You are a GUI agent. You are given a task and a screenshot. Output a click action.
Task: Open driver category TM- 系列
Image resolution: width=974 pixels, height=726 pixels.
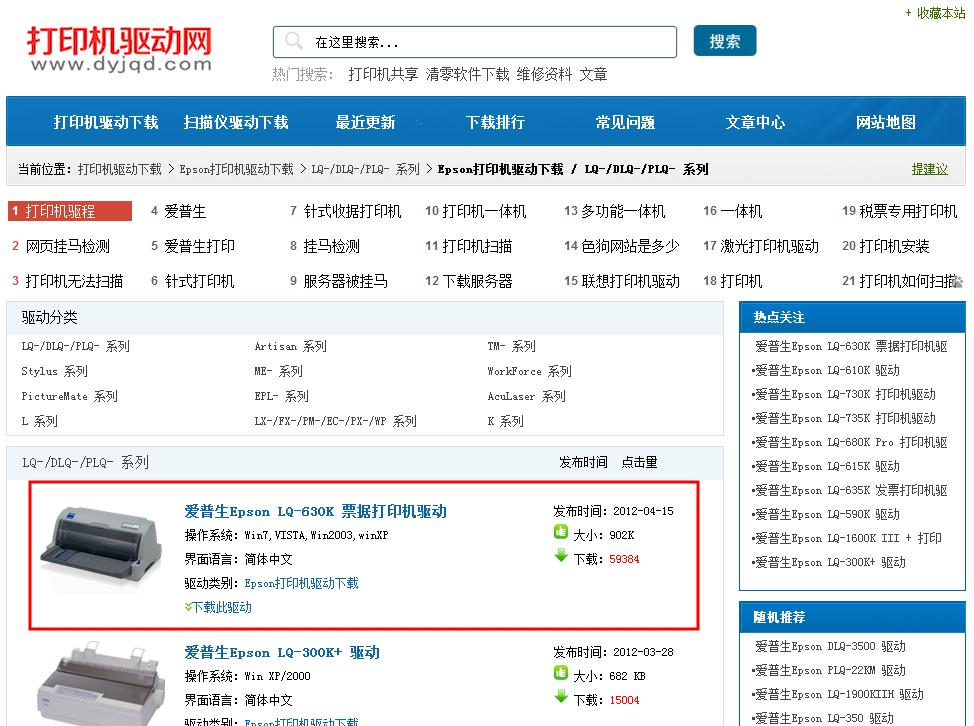click(x=511, y=346)
